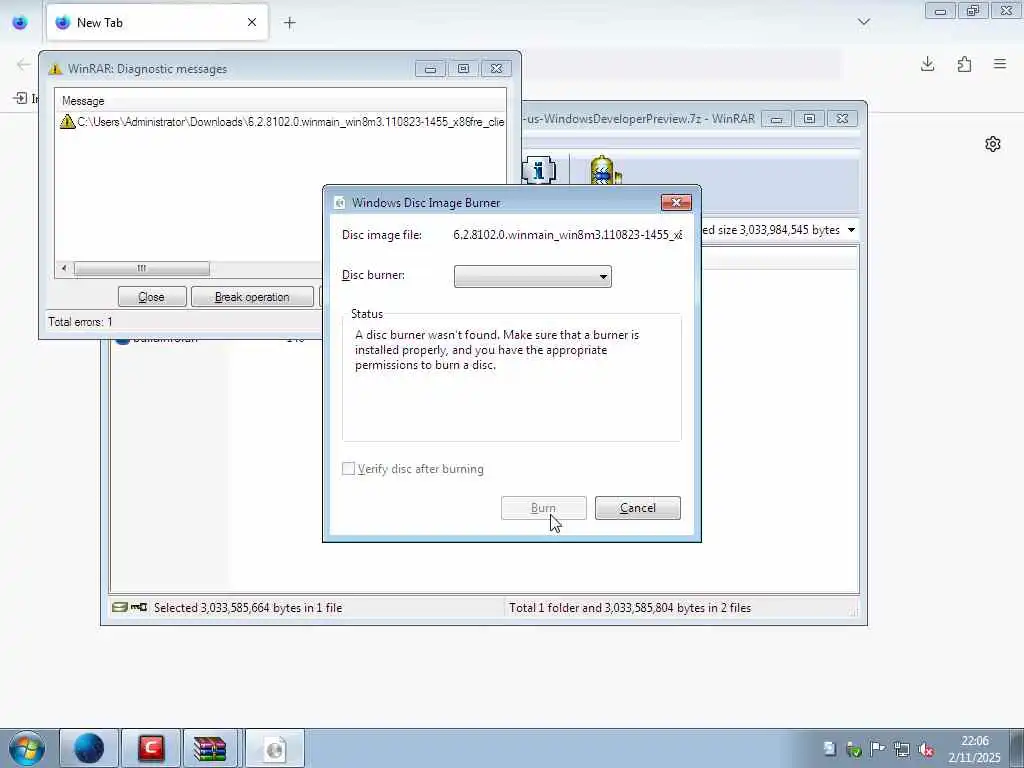Maximize the WinRAR archive window
The width and height of the screenshot is (1024, 768).
point(809,119)
